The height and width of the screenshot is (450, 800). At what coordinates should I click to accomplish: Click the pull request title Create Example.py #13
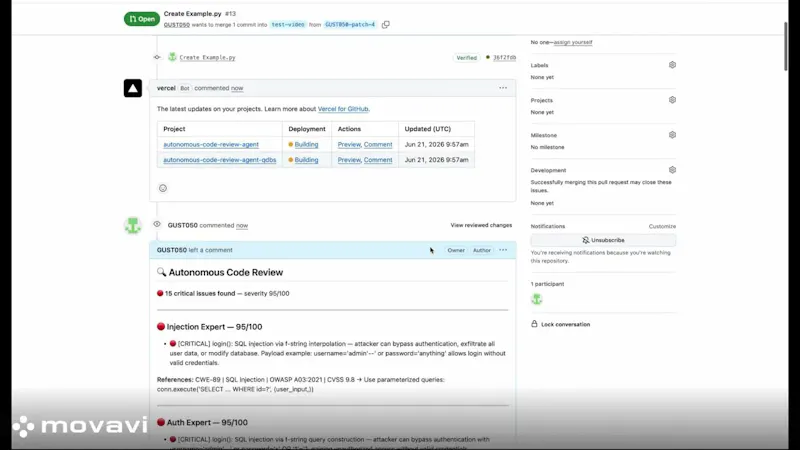tap(199, 14)
